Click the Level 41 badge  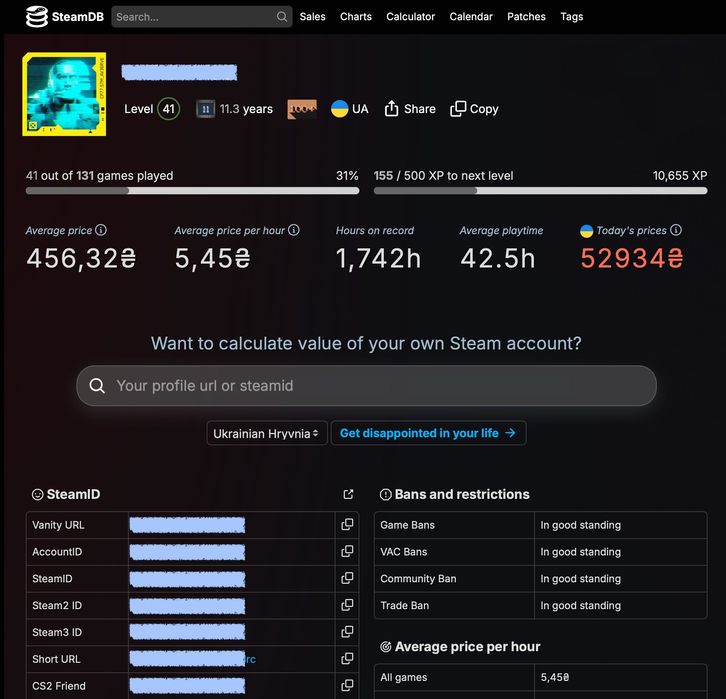169,109
